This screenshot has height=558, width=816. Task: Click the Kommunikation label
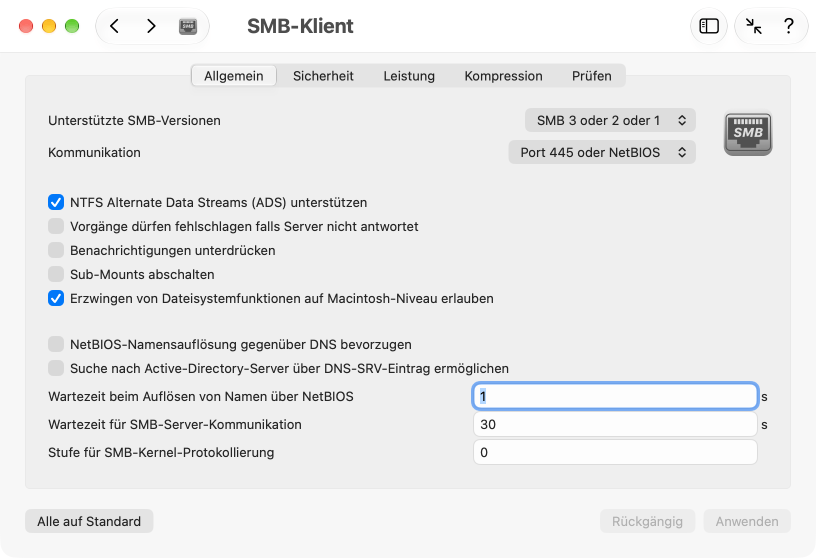pyautogui.click(x=94, y=152)
